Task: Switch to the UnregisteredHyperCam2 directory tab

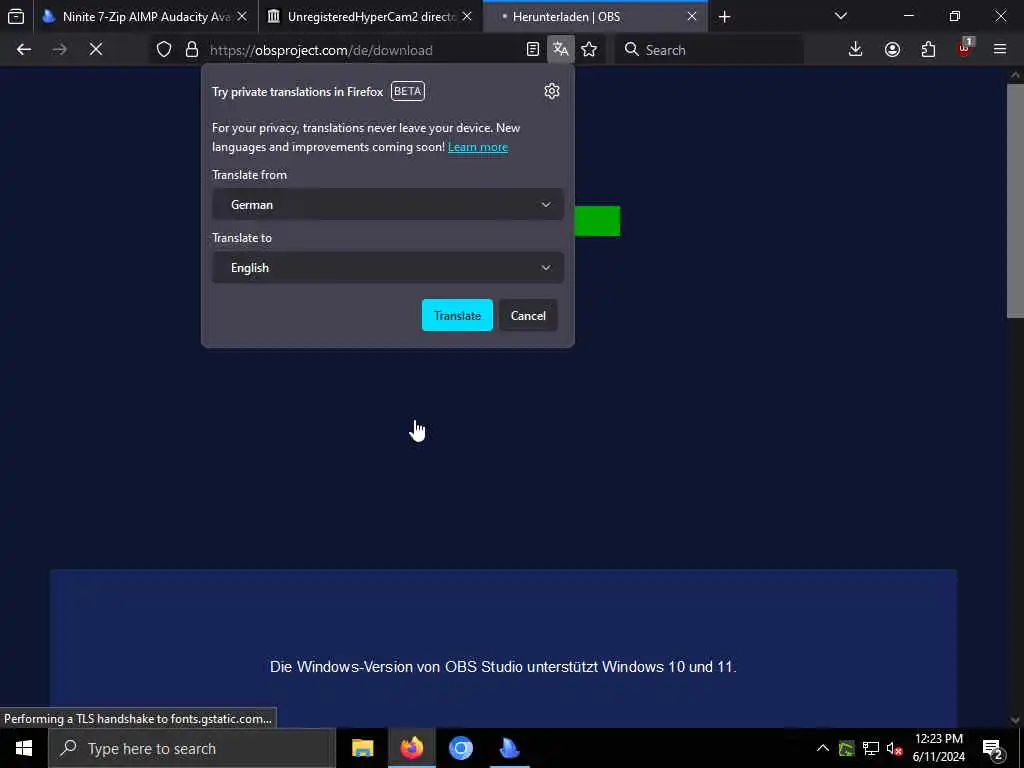Action: 371,16
